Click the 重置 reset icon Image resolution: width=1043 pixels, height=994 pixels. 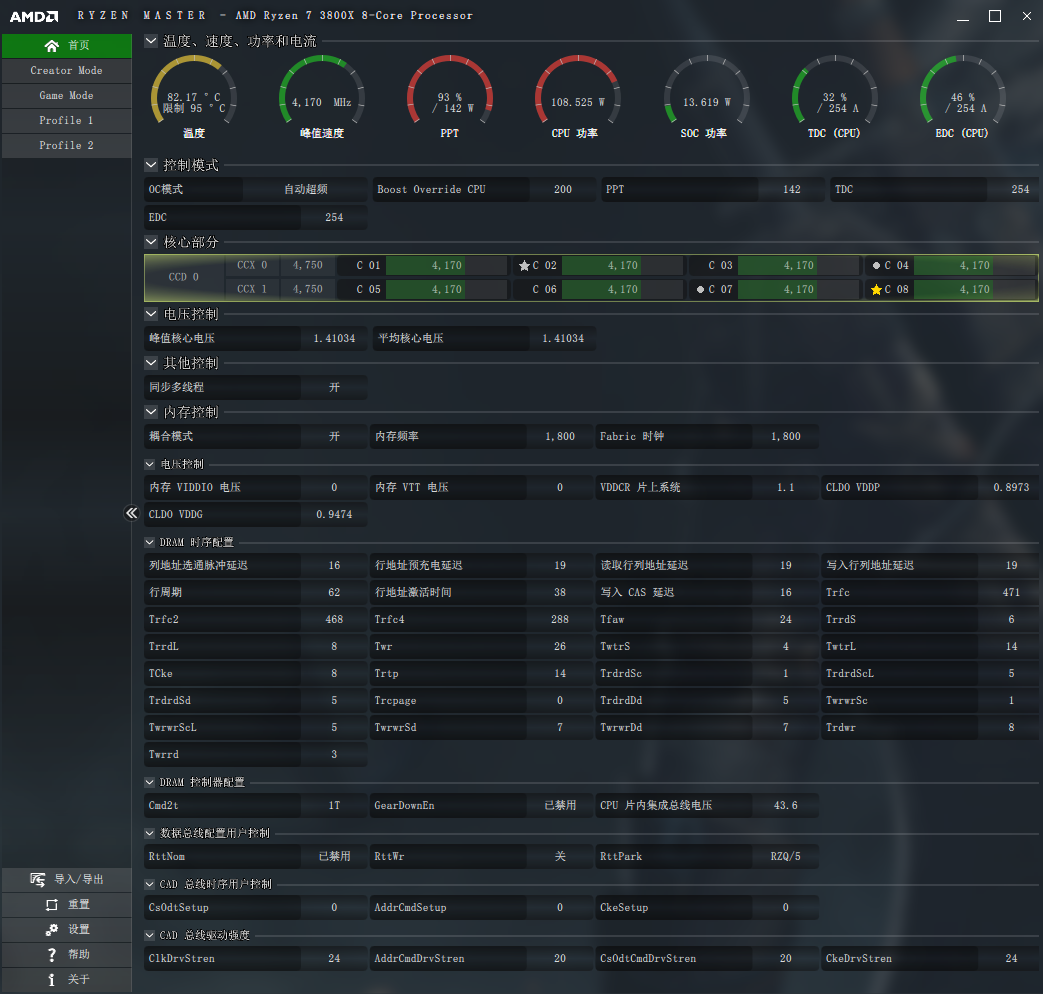(x=52, y=905)
